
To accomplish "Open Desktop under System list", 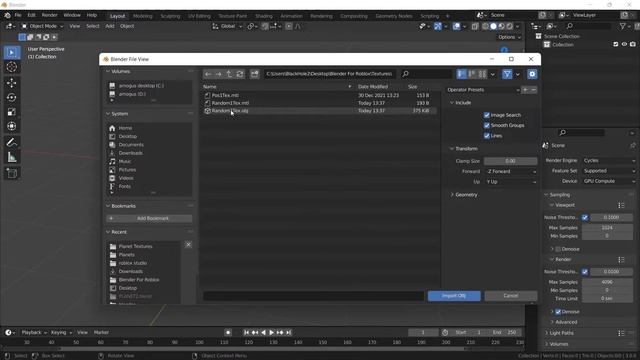I will [x=128, y=136].
